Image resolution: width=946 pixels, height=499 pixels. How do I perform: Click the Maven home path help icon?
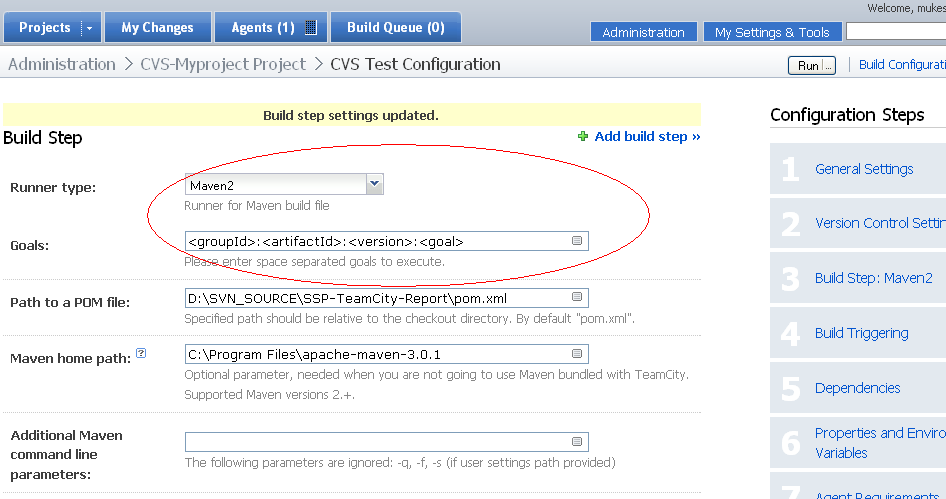pos(141,354)
